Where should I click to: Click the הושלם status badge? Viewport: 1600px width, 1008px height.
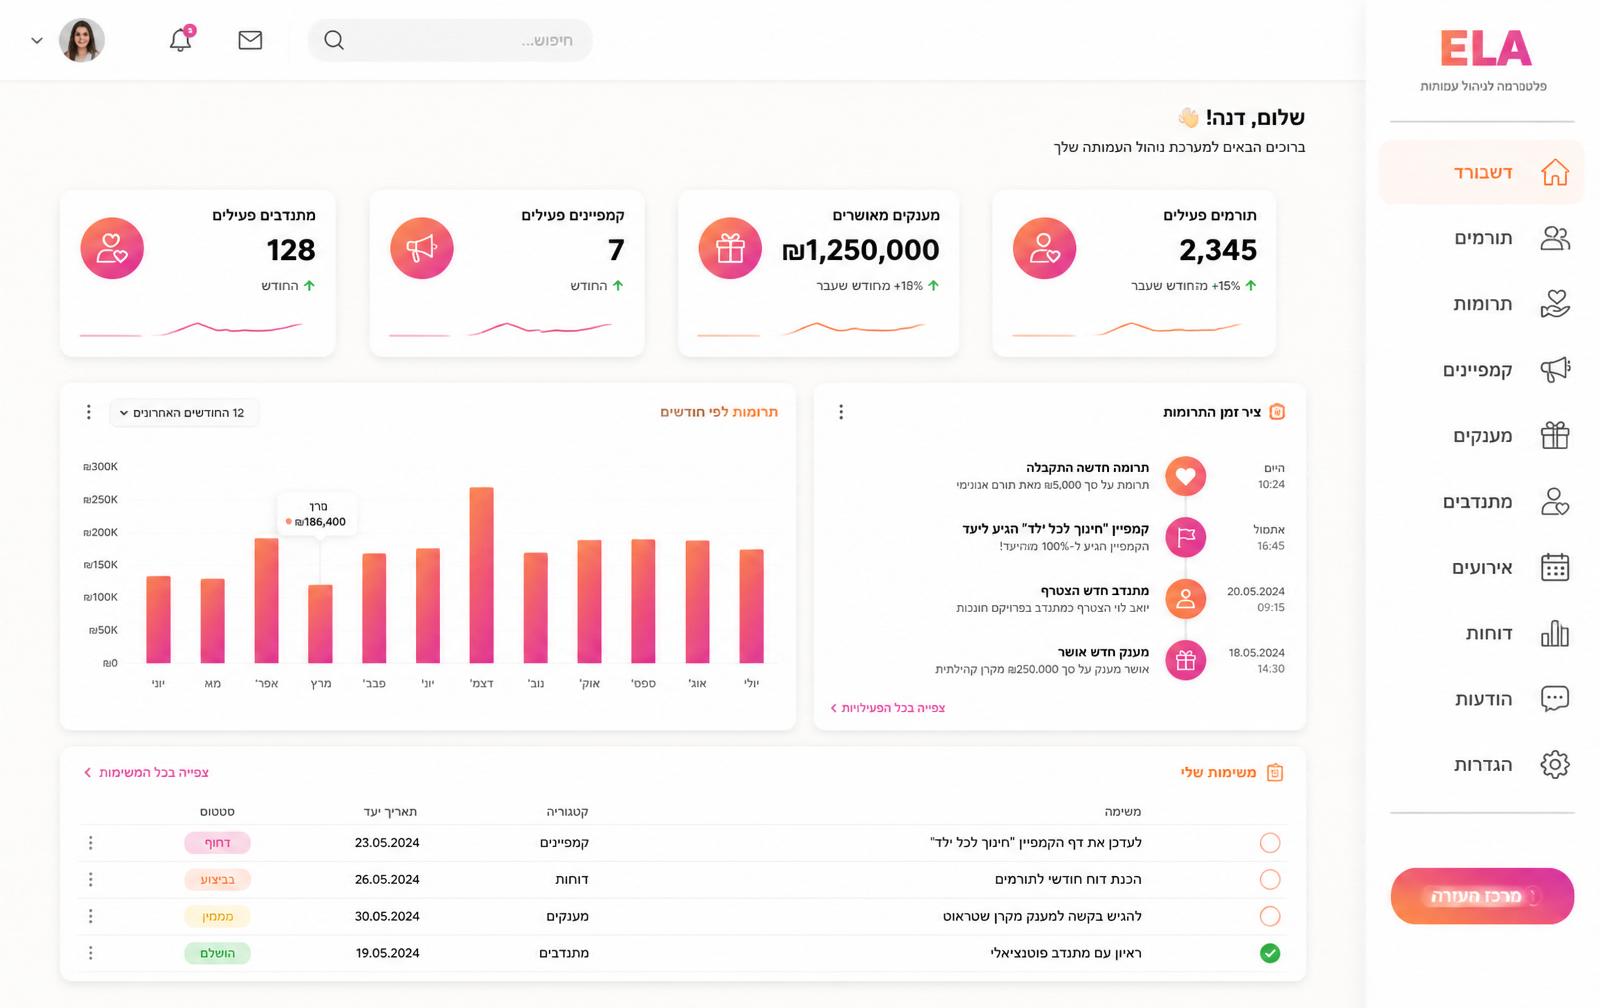coord(217,953)
